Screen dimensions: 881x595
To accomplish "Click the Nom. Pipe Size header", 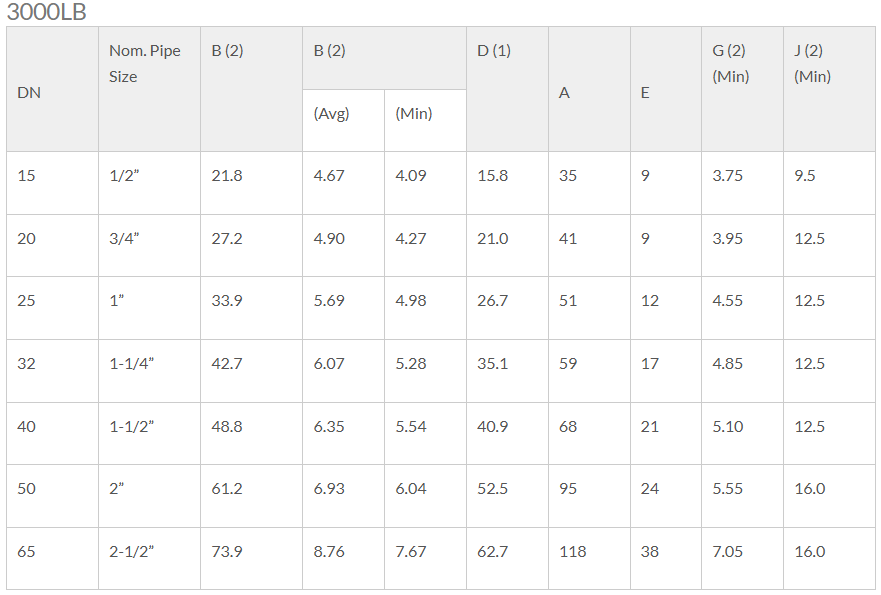I will (149, 89).
